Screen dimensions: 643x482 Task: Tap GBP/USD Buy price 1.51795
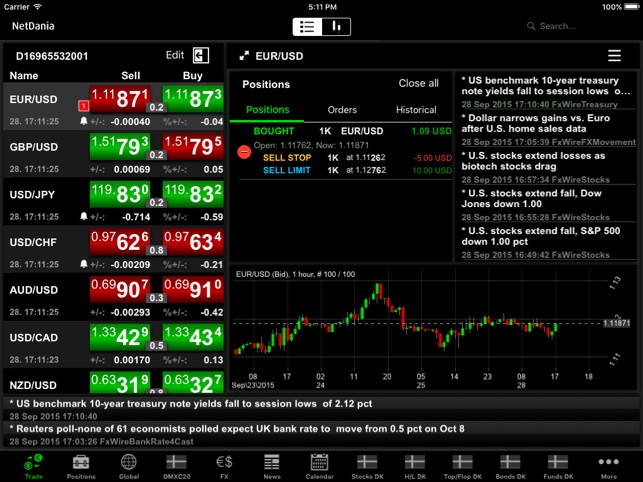(193, 146)
